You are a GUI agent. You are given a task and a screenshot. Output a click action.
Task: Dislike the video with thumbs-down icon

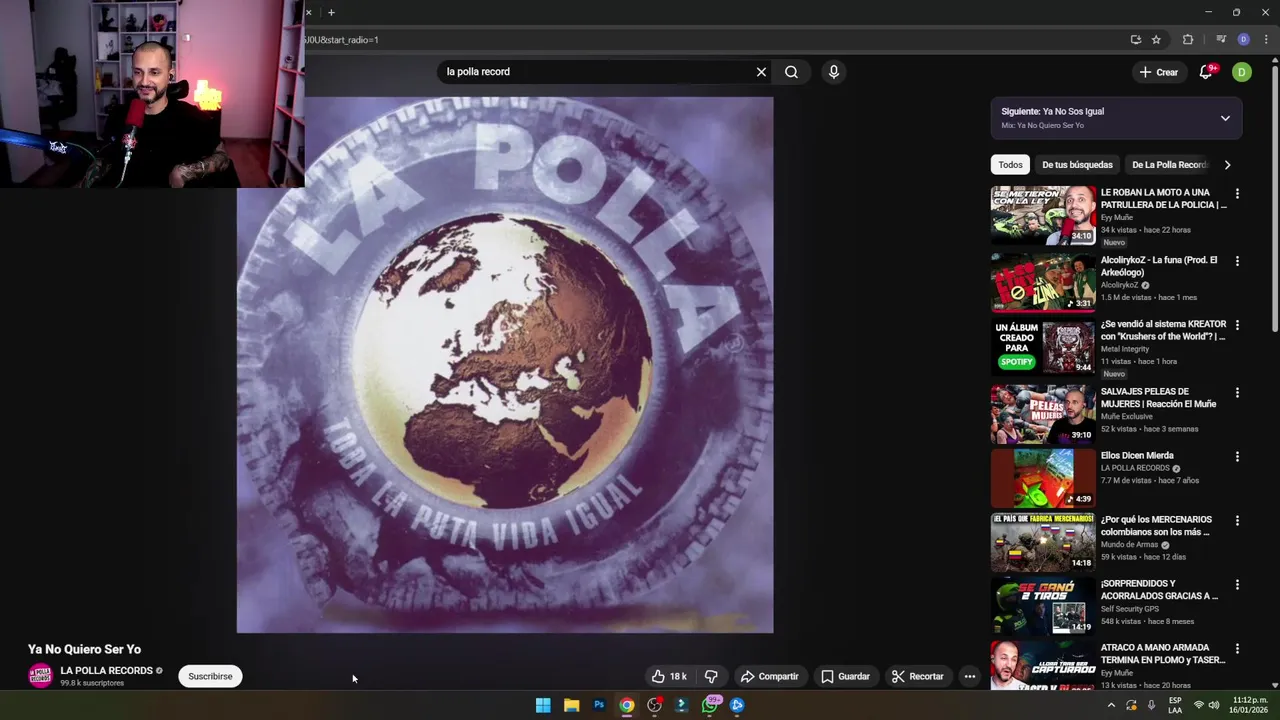711,676
